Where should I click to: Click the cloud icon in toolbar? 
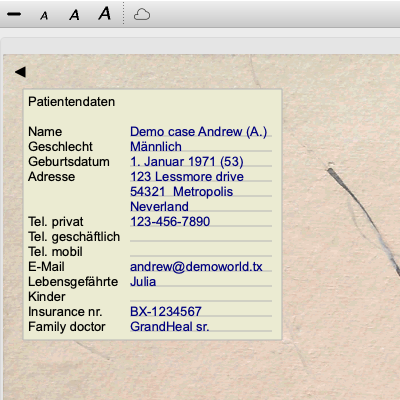tap(142, 15)
